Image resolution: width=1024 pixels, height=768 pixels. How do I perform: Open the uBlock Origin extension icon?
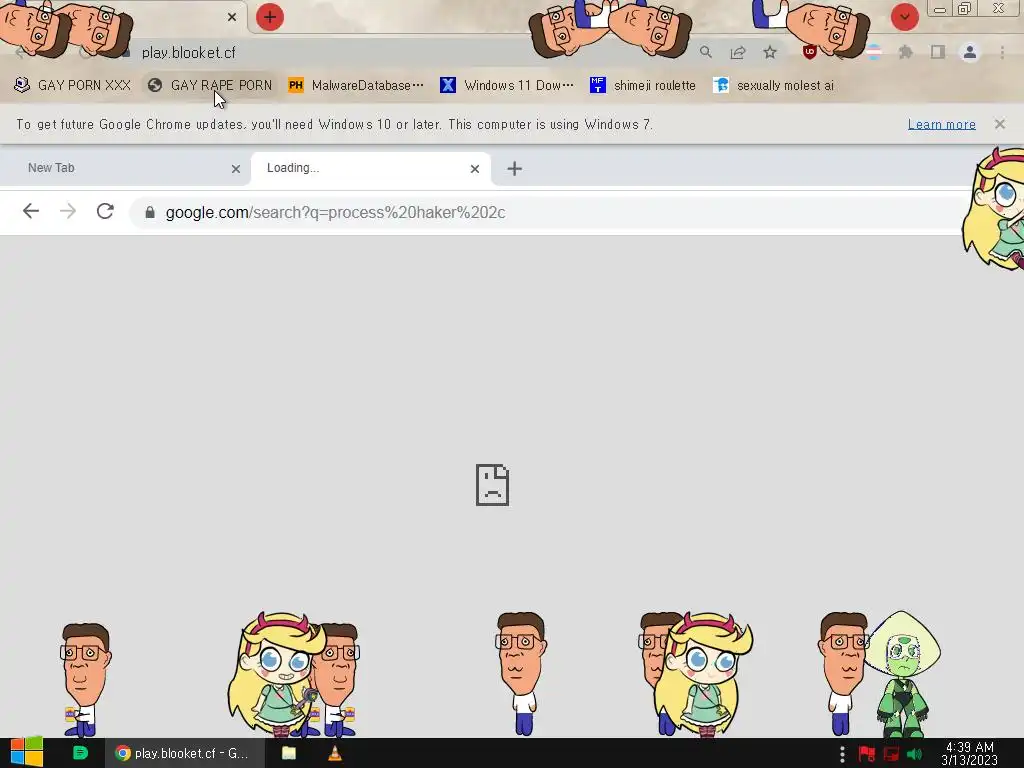point(810,52)
